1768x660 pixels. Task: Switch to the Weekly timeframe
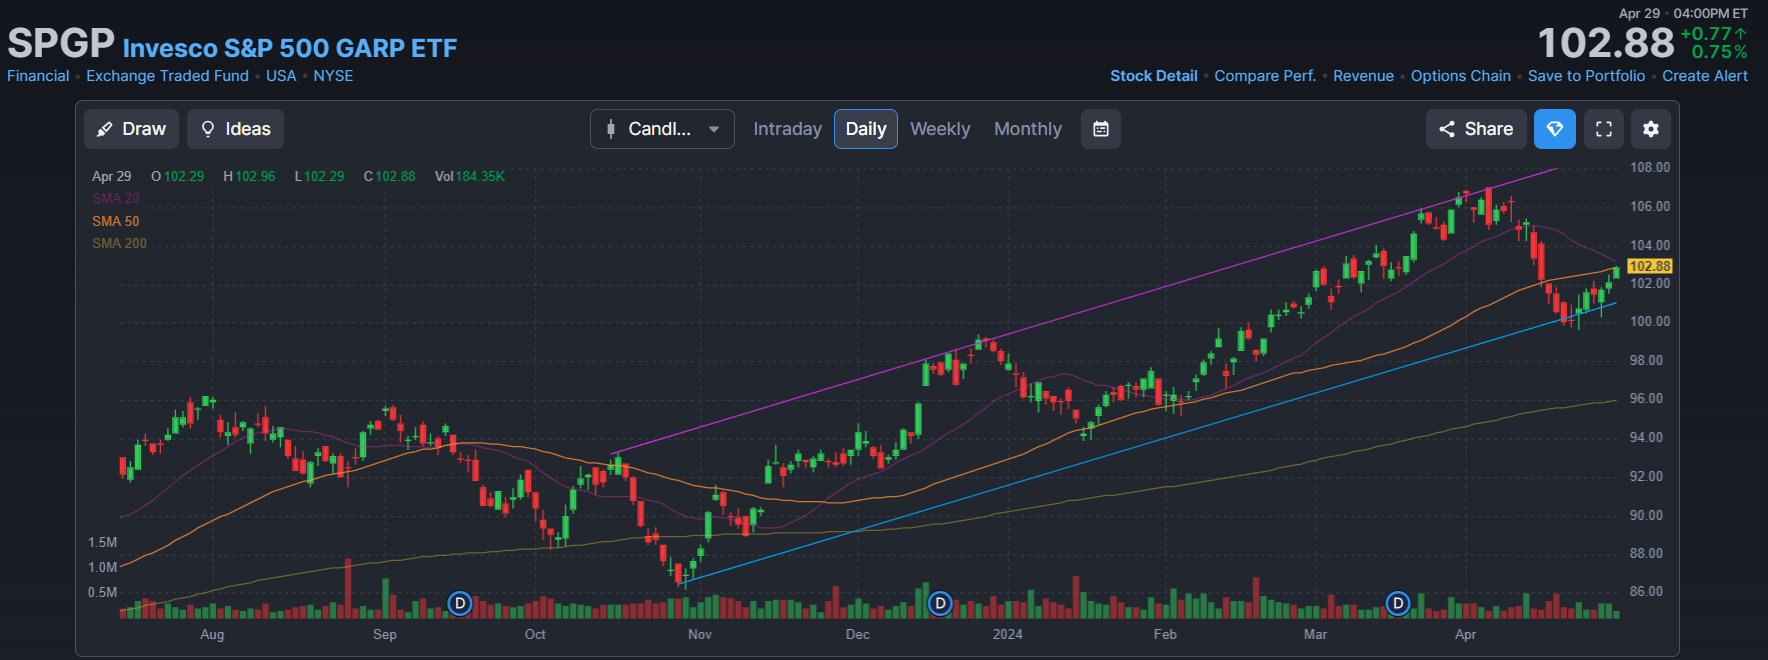940,129
